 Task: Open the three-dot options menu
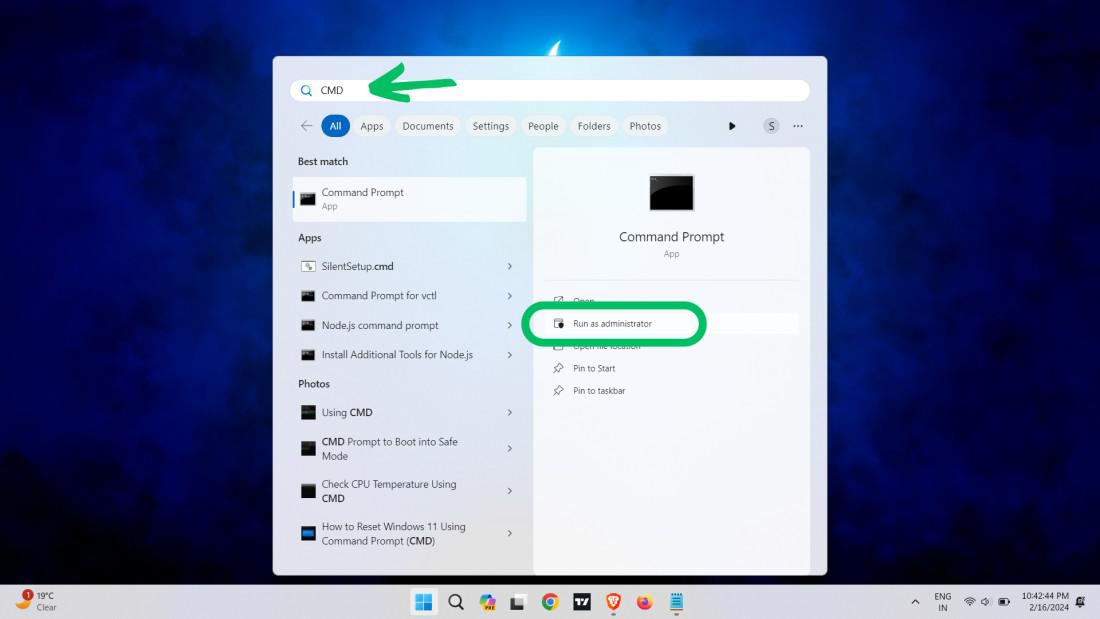[x=798, y=126]
